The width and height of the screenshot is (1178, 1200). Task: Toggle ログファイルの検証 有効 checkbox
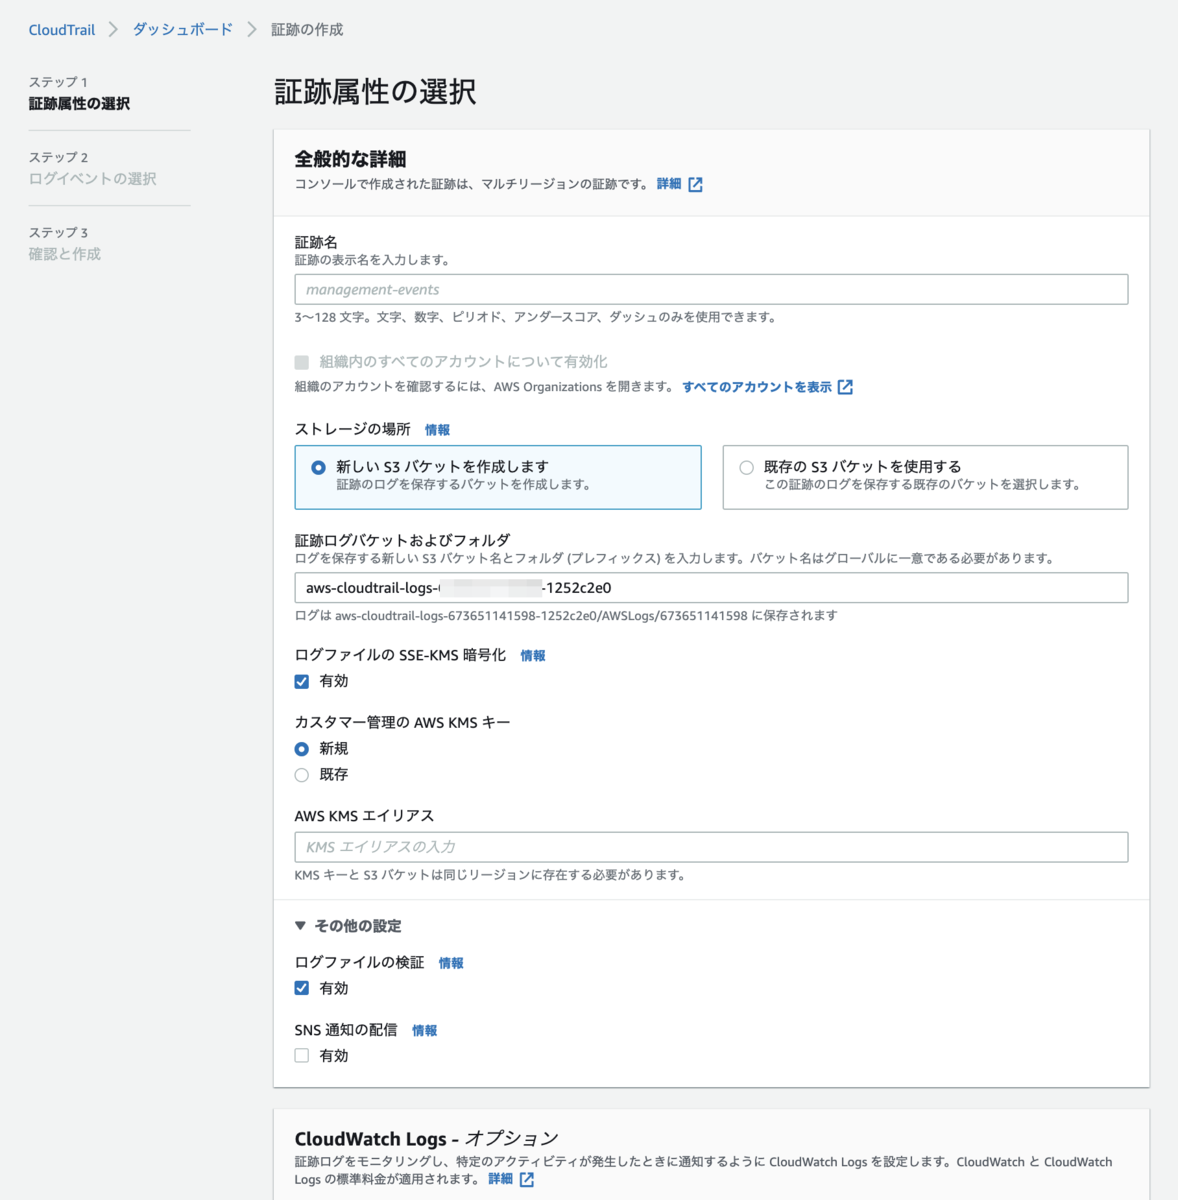(302, 988)
